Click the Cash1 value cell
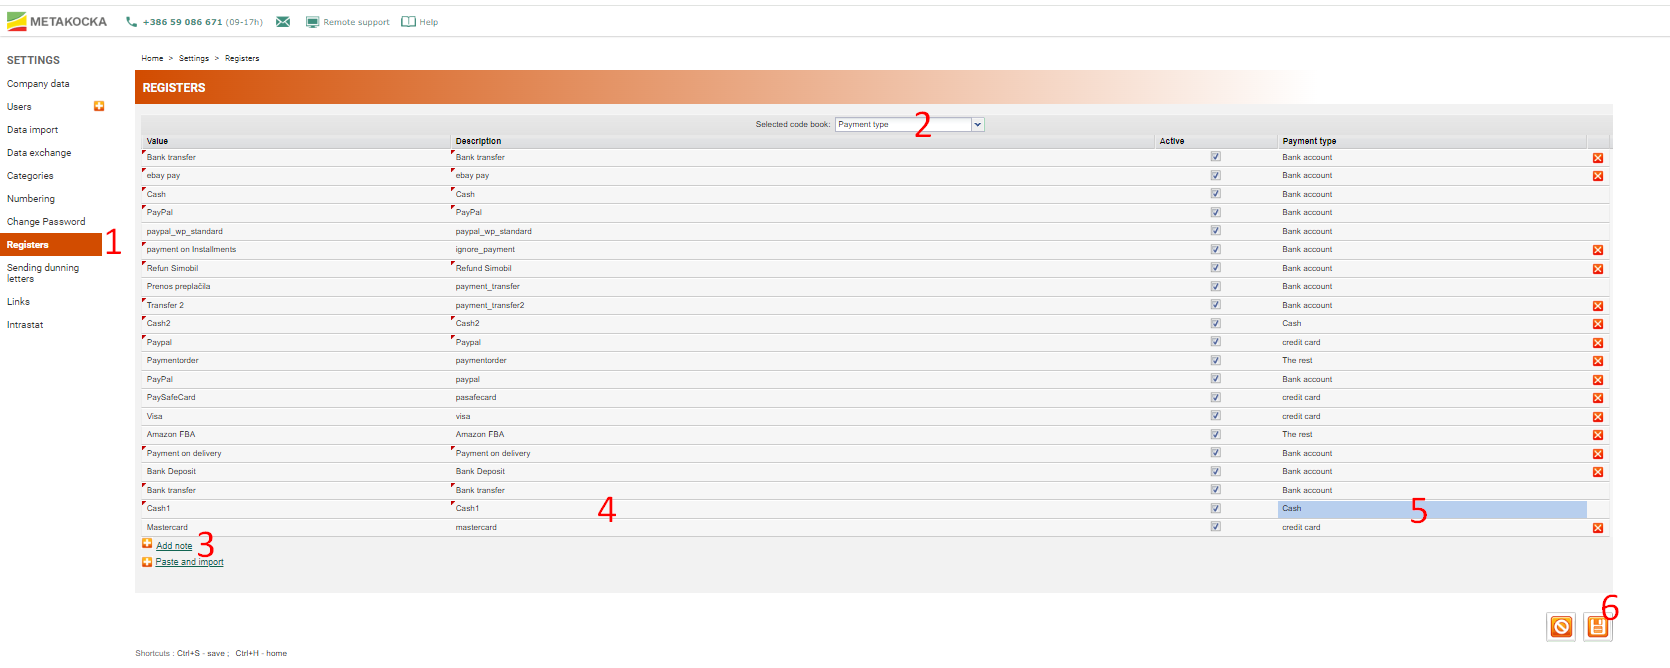Image resolution: width=1670 pixels, height=668 pixels. tap(295, 509)
